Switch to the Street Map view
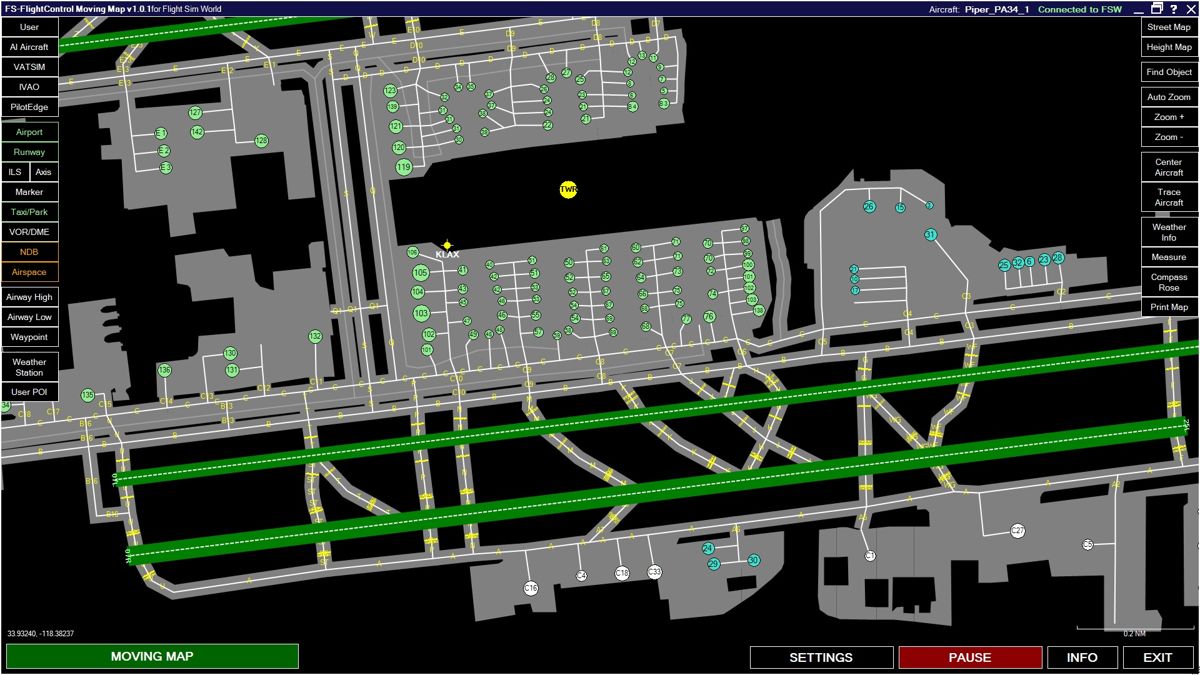1200x675 pixels. (x=1168, y=27)
